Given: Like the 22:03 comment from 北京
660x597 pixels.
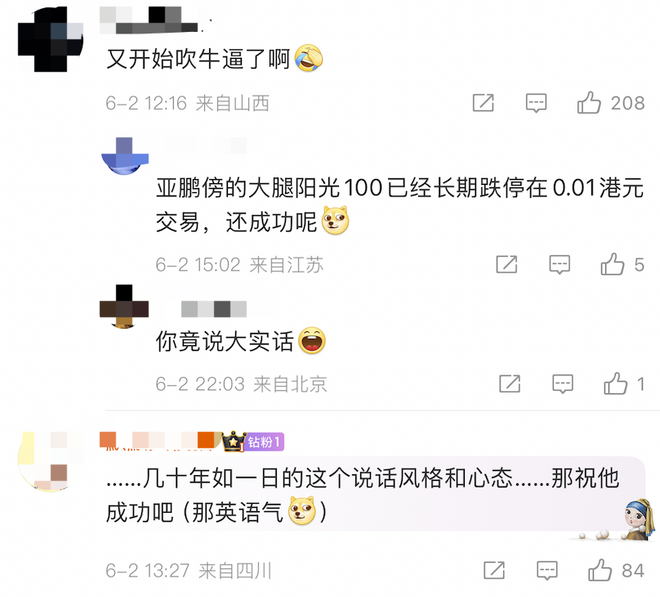Looking at the screenshot, I should 616,384.
